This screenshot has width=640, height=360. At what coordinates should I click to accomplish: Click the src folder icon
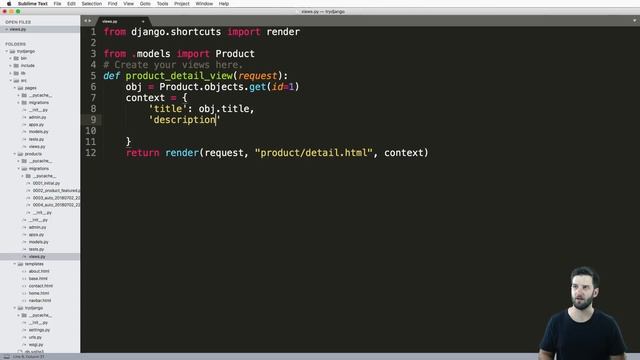pyautogui.click(x=16, y=80)
